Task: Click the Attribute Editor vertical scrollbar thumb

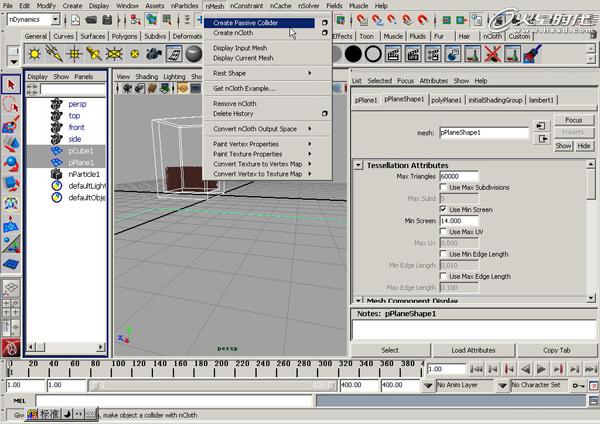Action: click(591, 184)
